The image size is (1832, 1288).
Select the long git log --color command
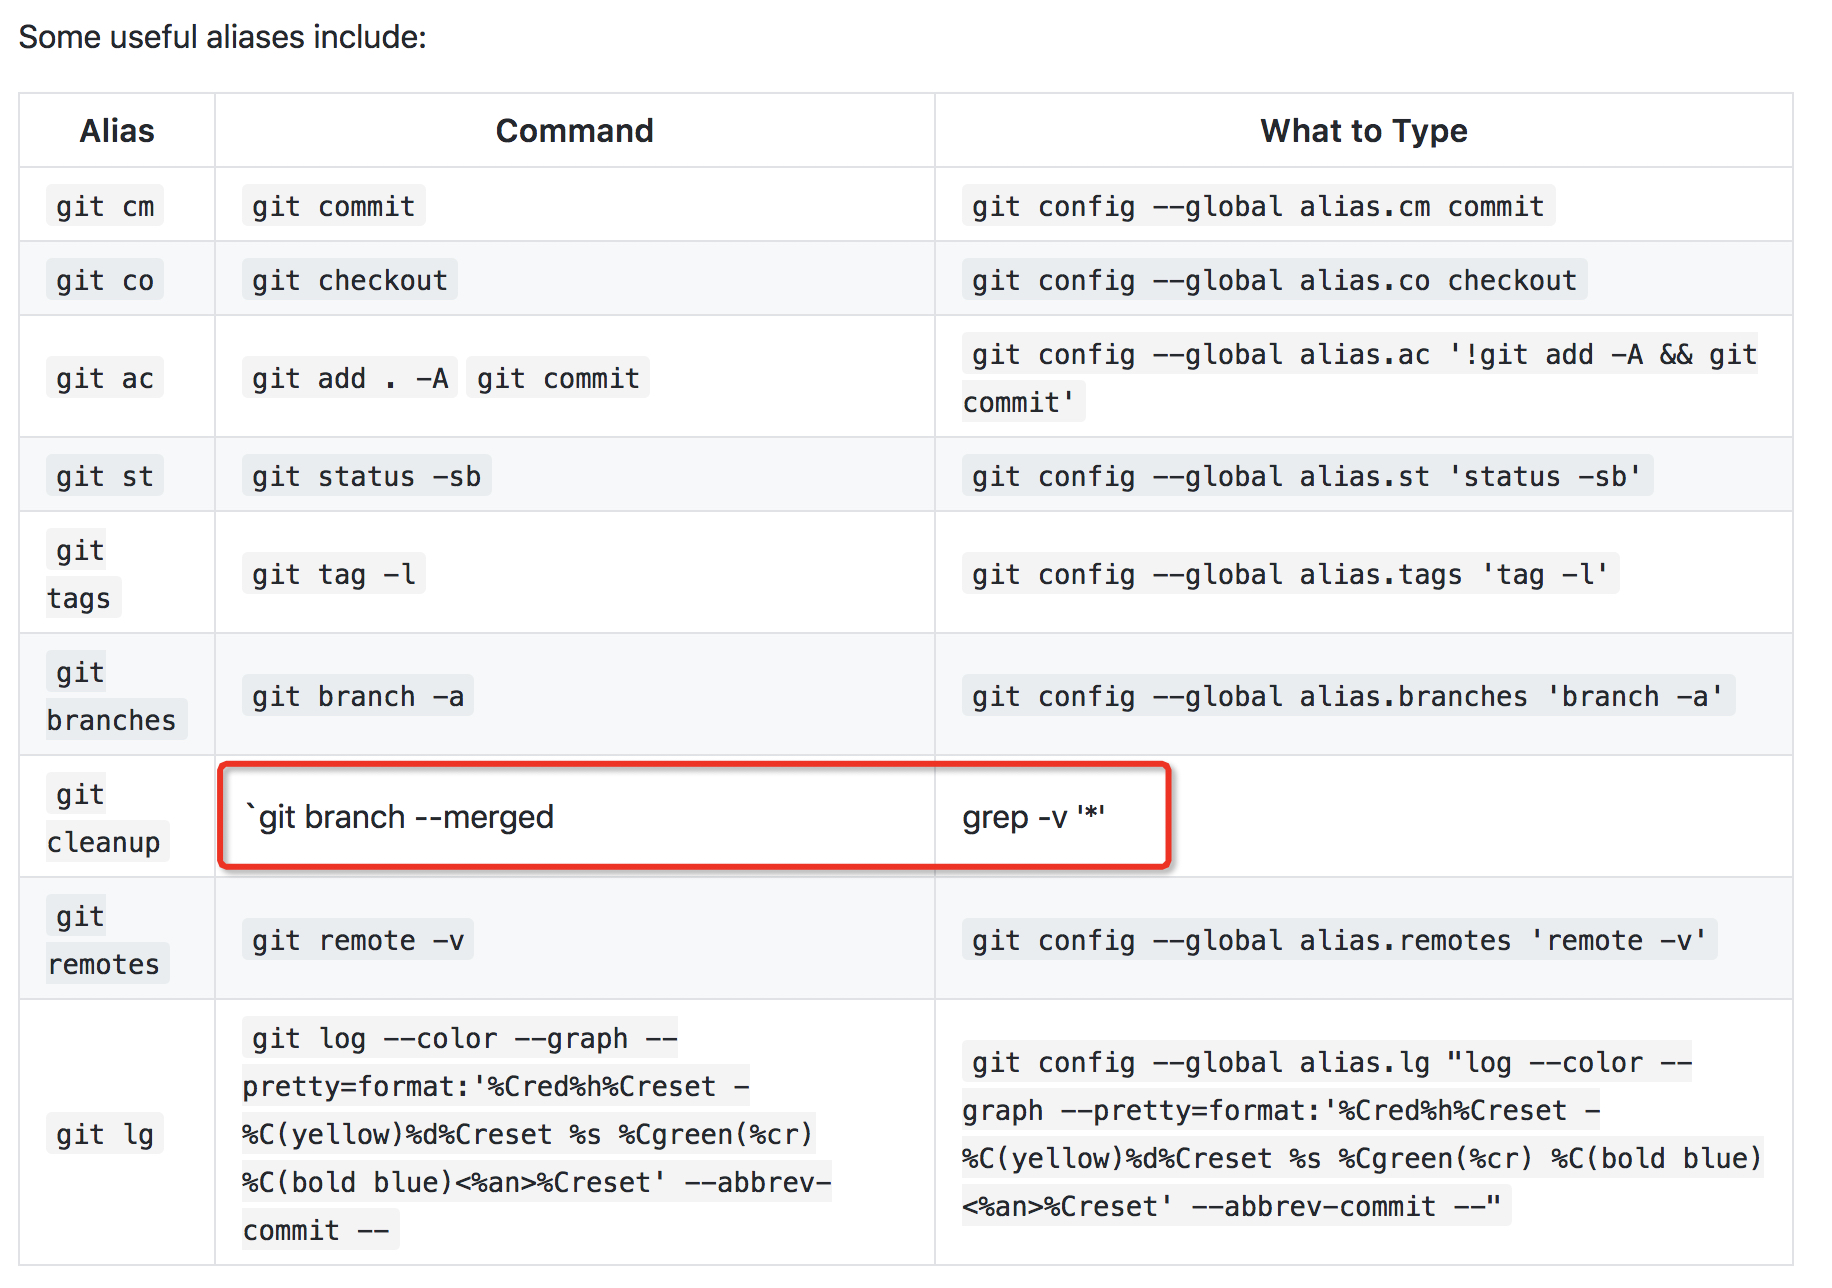pyautogui.click(x=536, y=1133)
